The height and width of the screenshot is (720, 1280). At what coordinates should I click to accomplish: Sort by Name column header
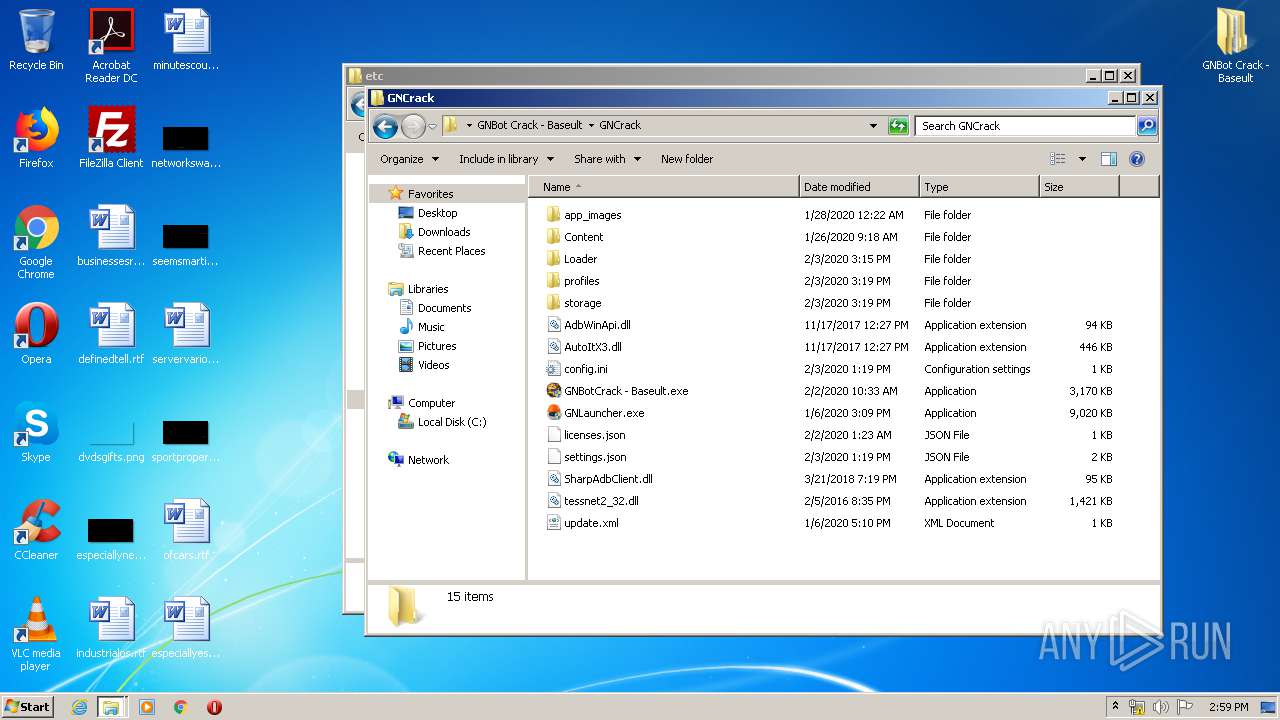[x=664, y=187]
